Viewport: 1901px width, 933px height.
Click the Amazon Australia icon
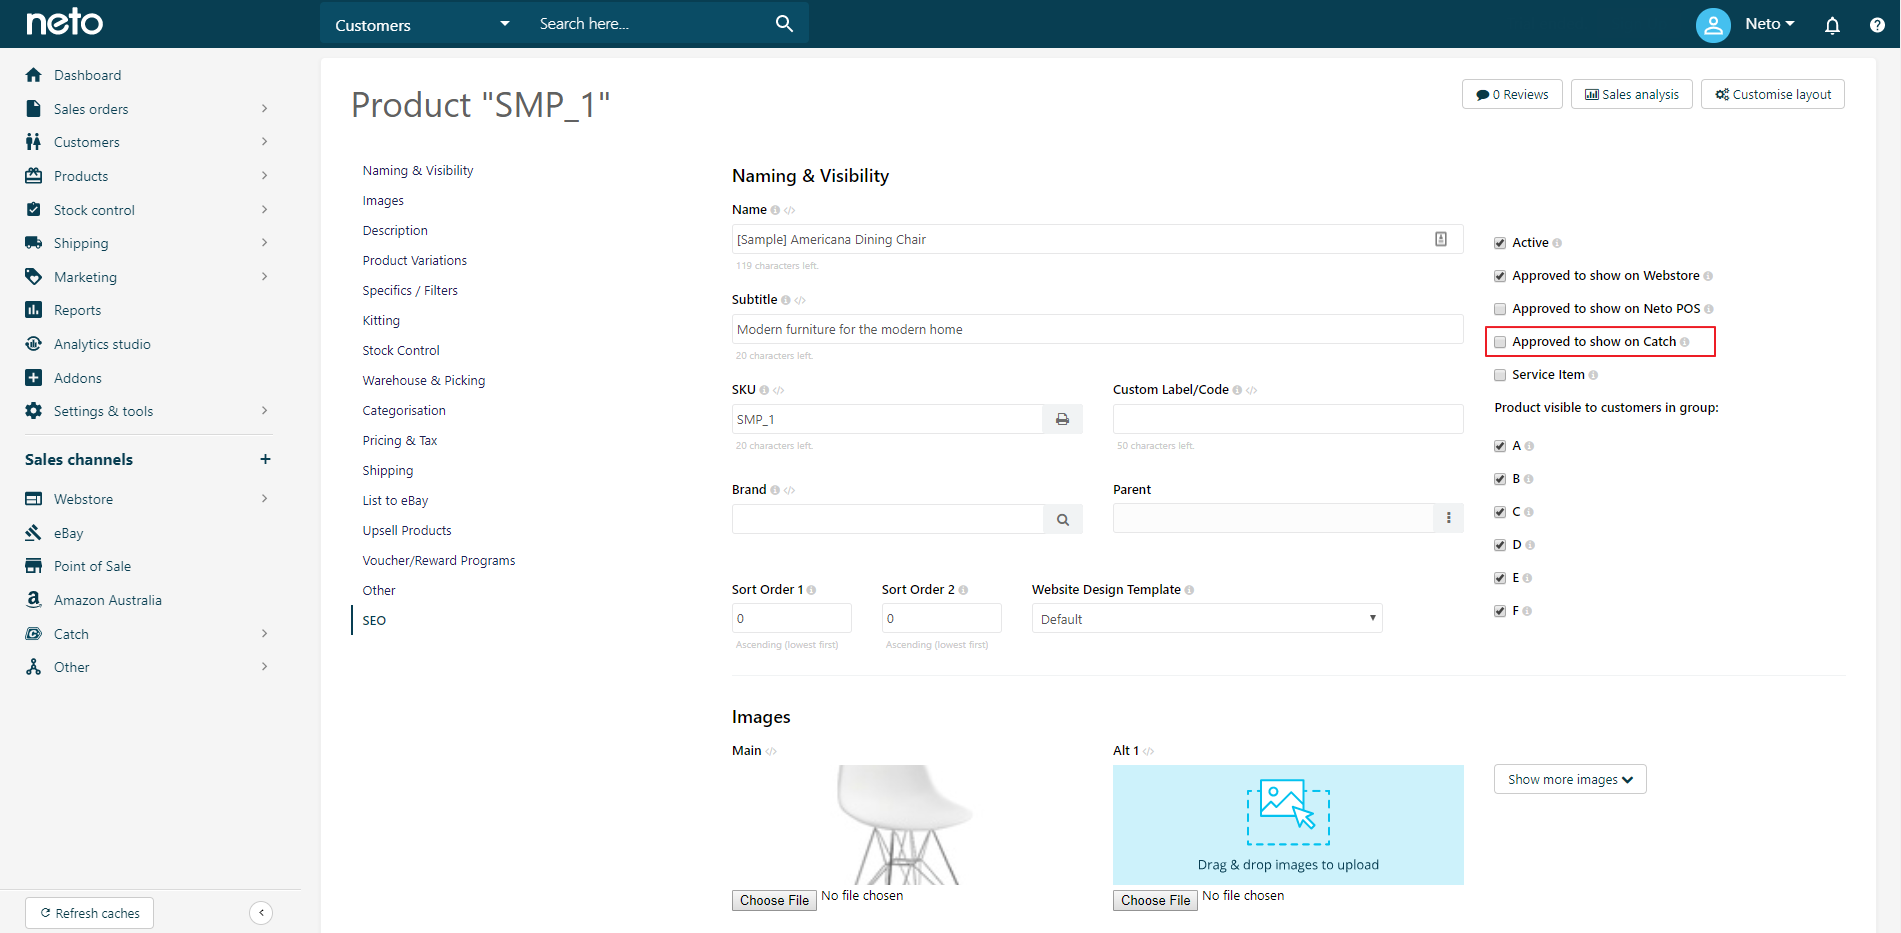pos(34,600)
